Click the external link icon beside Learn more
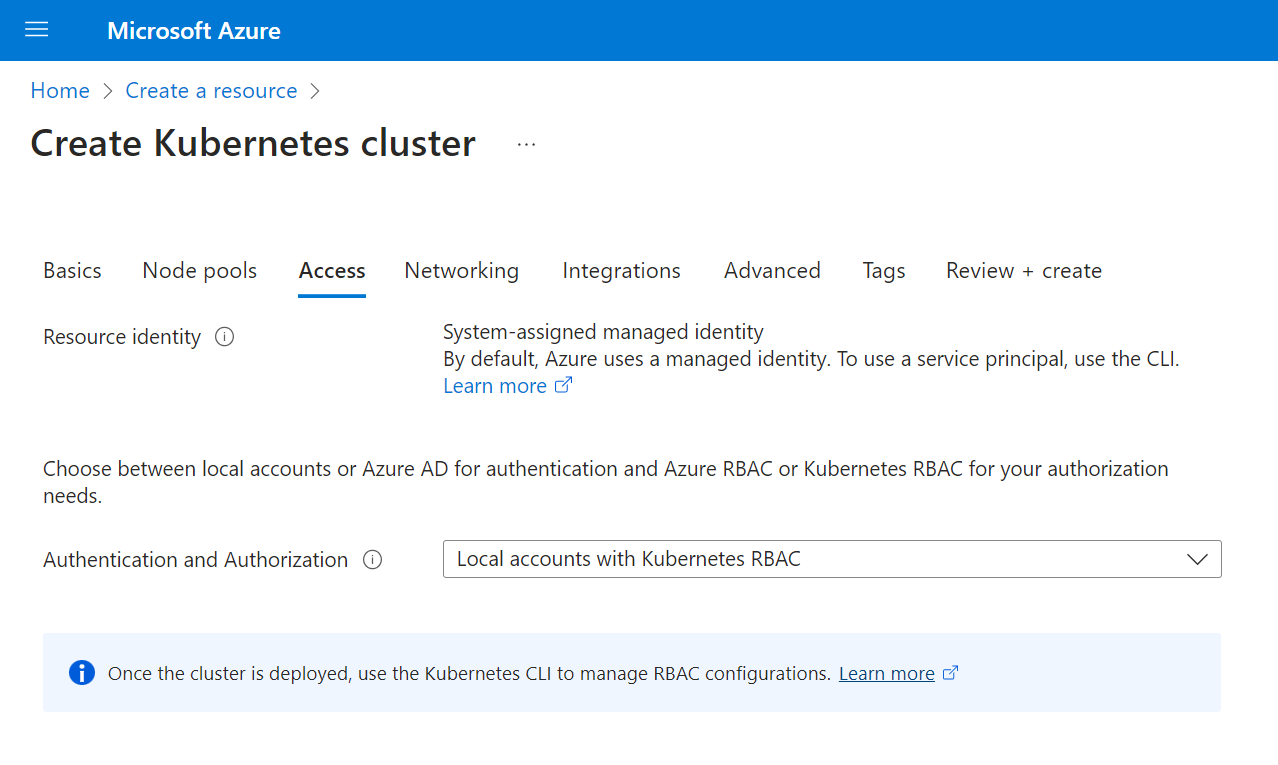 tap(563, 385)
